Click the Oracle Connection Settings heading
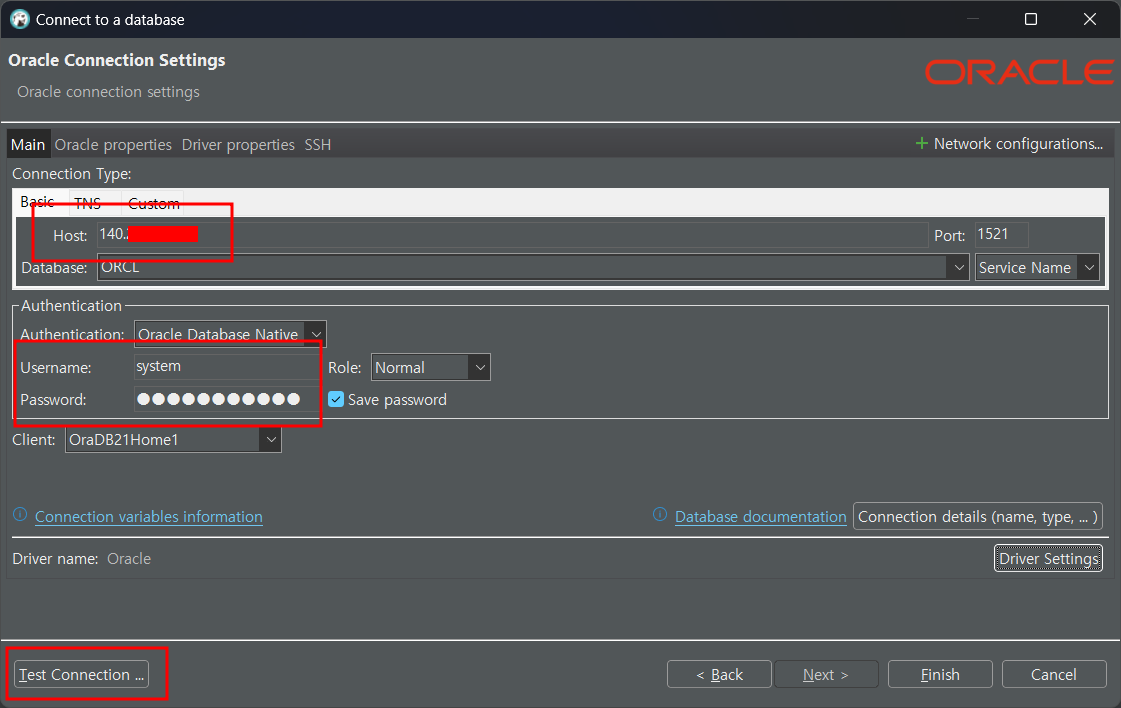 (117, 60)
